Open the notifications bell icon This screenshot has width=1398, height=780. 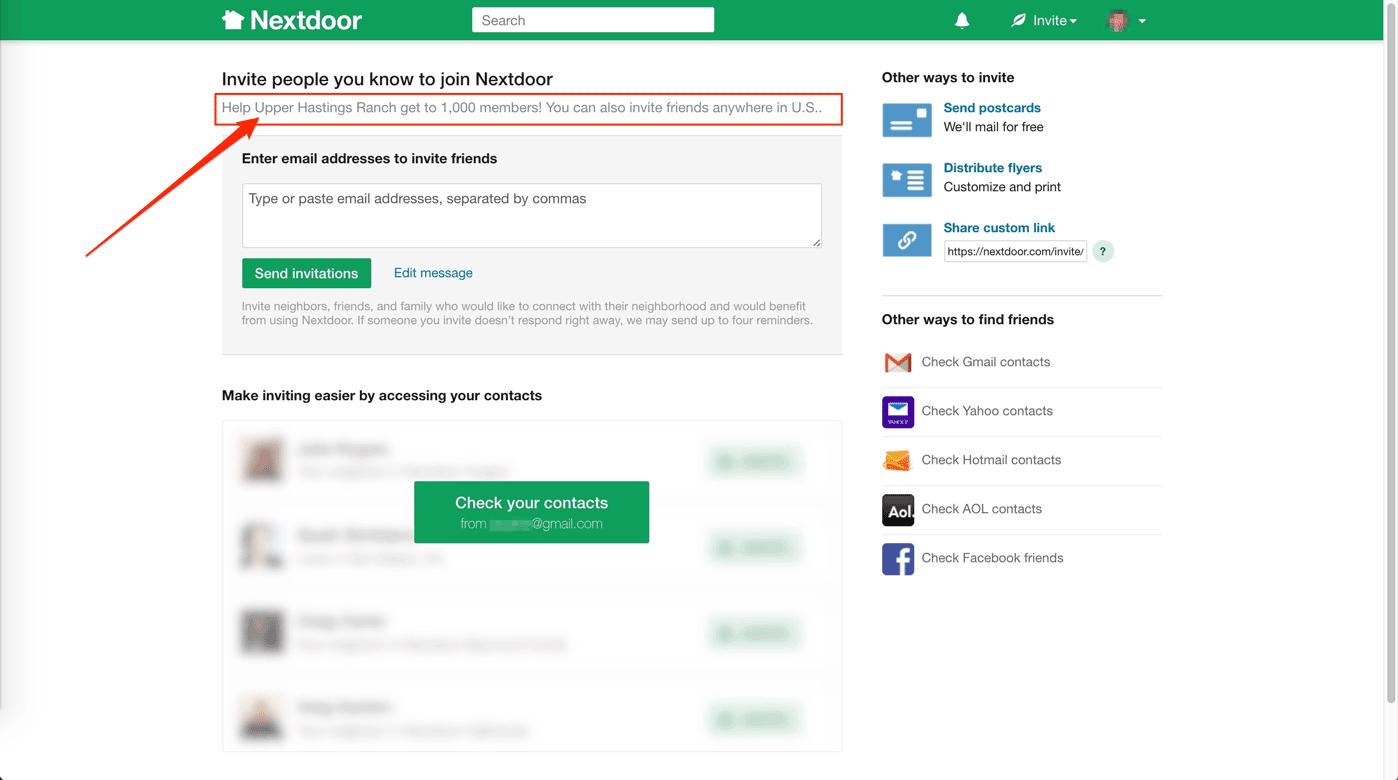[x=962, y=20]
